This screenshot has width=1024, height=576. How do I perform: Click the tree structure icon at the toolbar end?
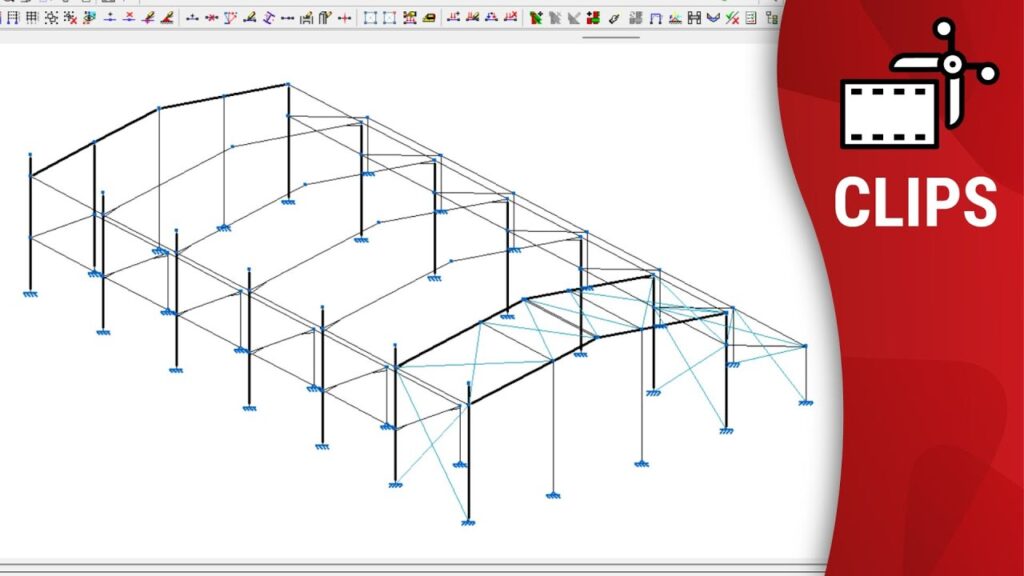(770, 18)
